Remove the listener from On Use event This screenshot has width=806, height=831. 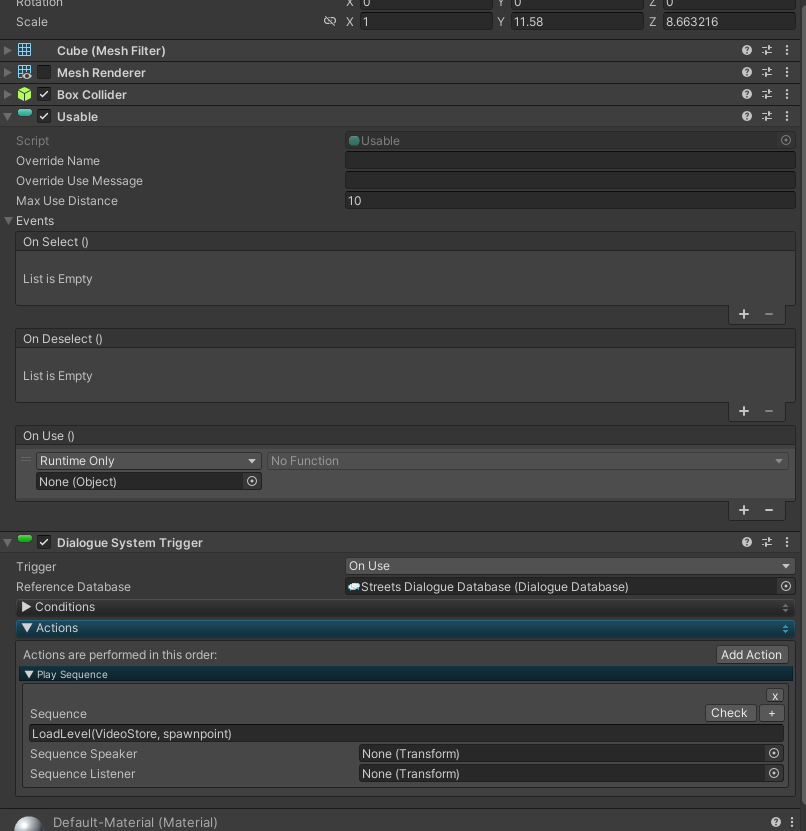(x=769, y=509)
